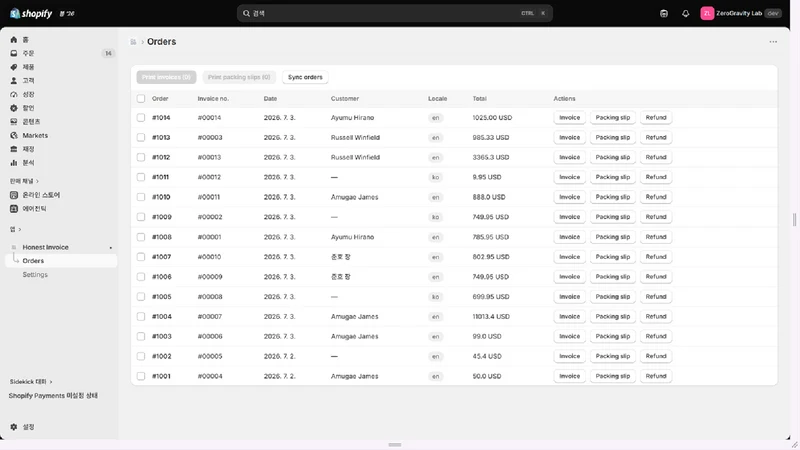Click the pin dot next to Honest Invoice
This screenshot has height=450, width=800.
(111, 247)
